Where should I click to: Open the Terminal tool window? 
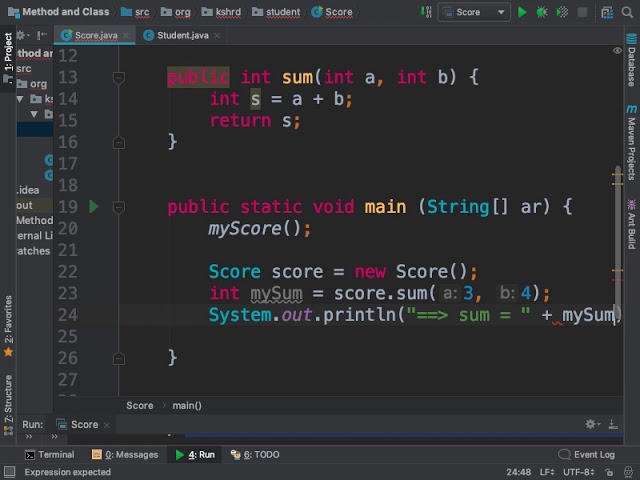50,455
